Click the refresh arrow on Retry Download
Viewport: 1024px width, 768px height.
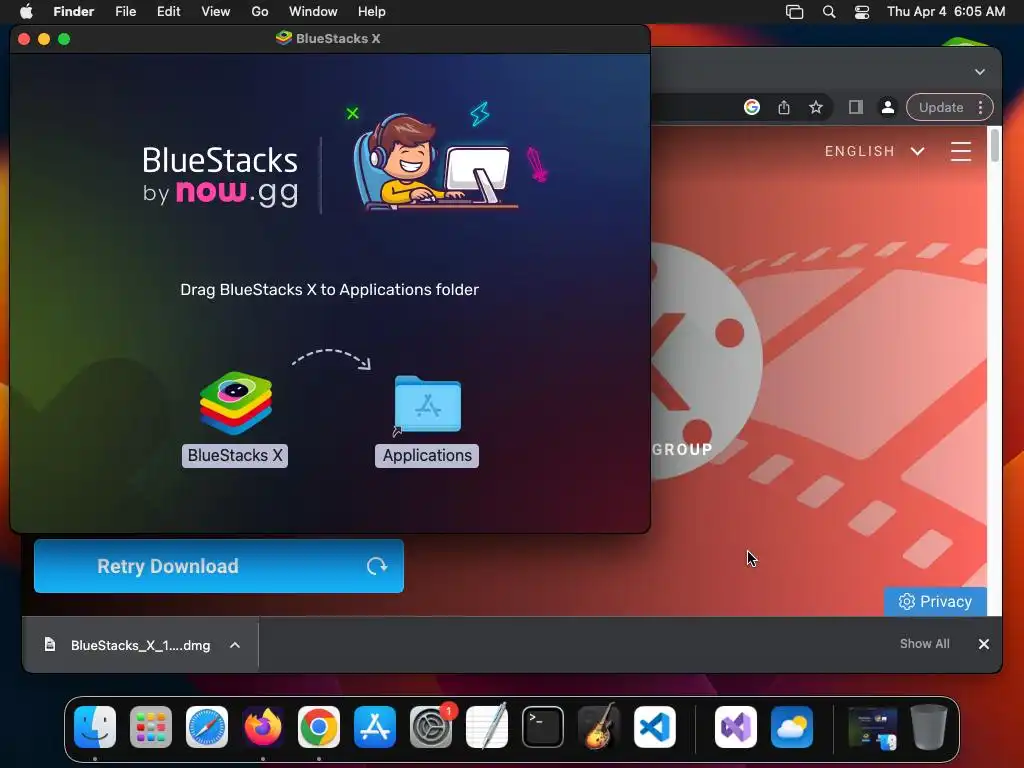[x=377, y=566]
